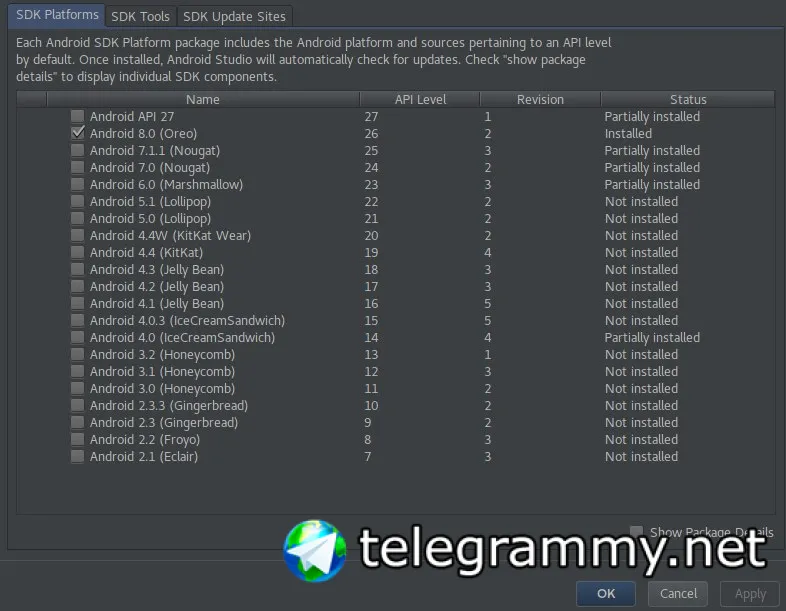This screenshot has height=611, width=786.
Task: Click the Cancel button
Action: point(679,593)
